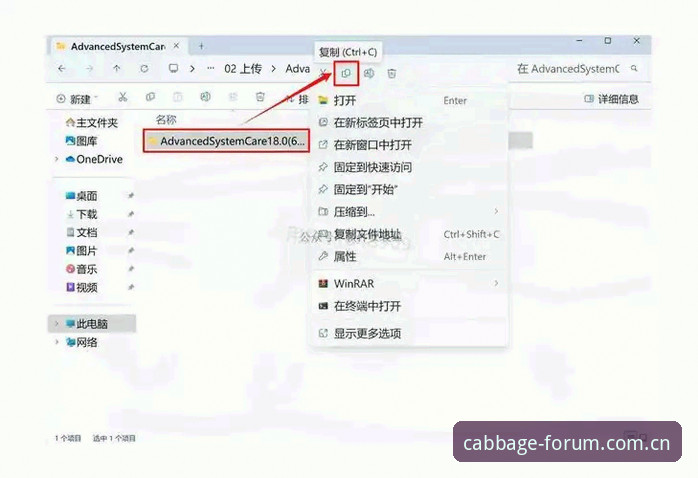Open 图库 in sidebar

tap(81, 141)
